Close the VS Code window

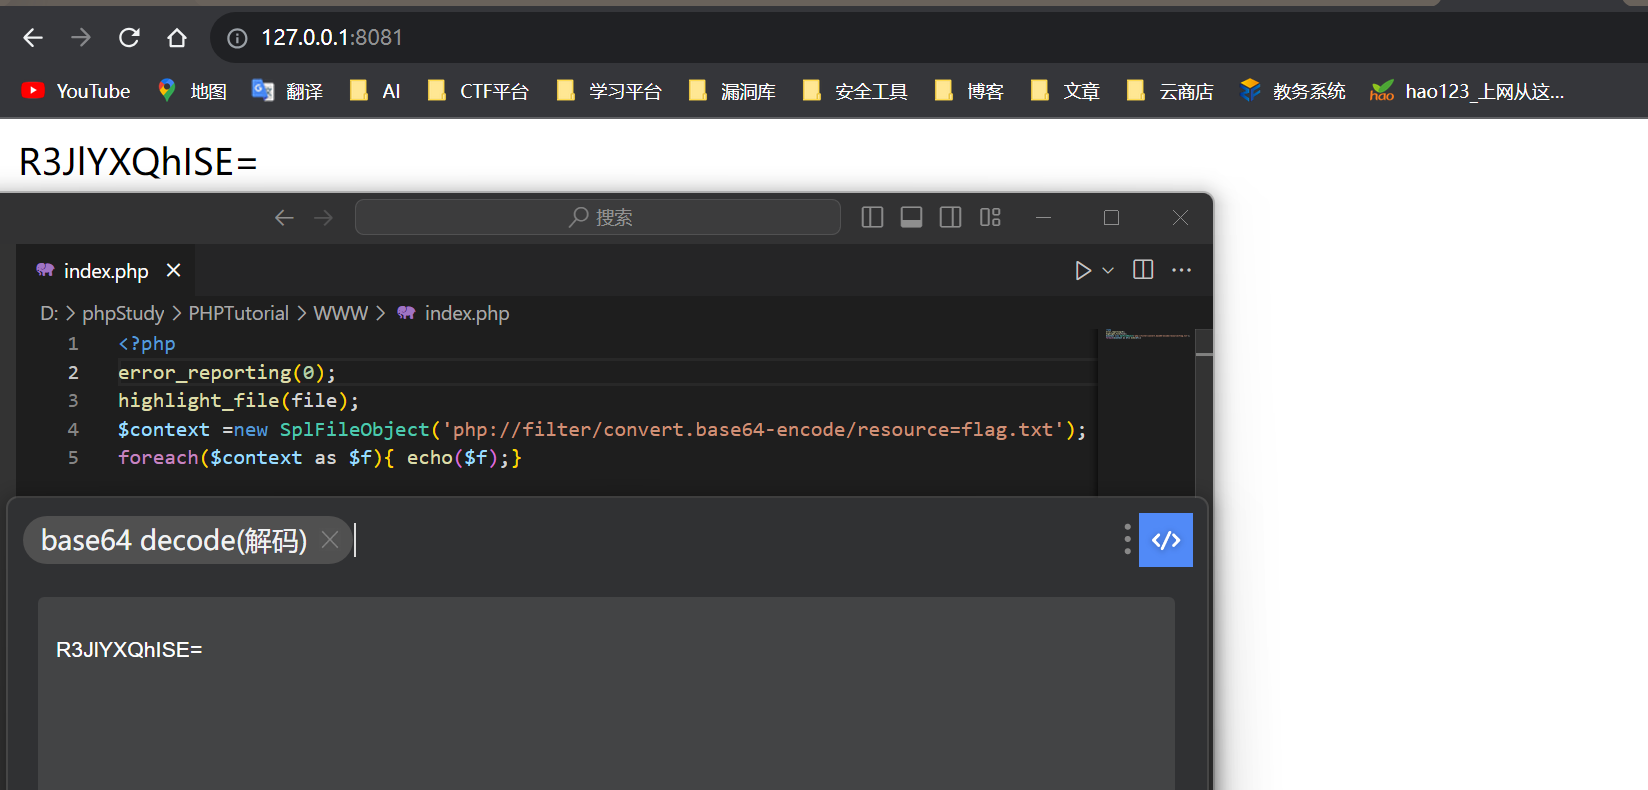pos(1180,217)
